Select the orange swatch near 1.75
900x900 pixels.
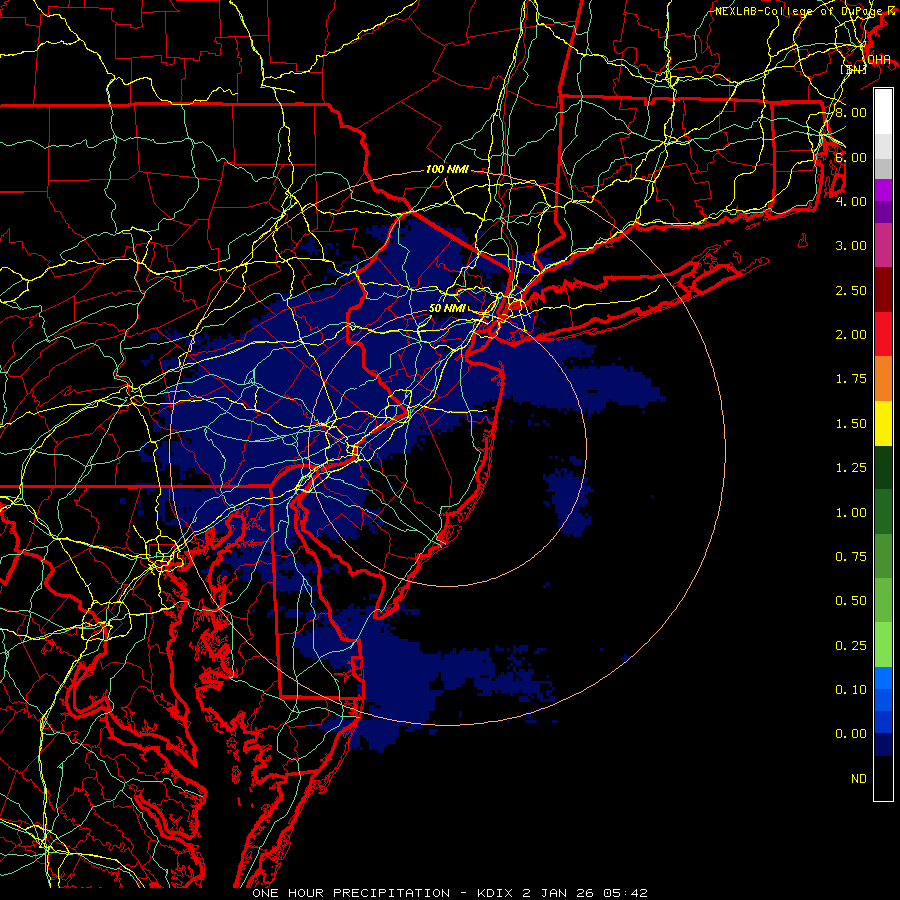[x=883, y=379]
